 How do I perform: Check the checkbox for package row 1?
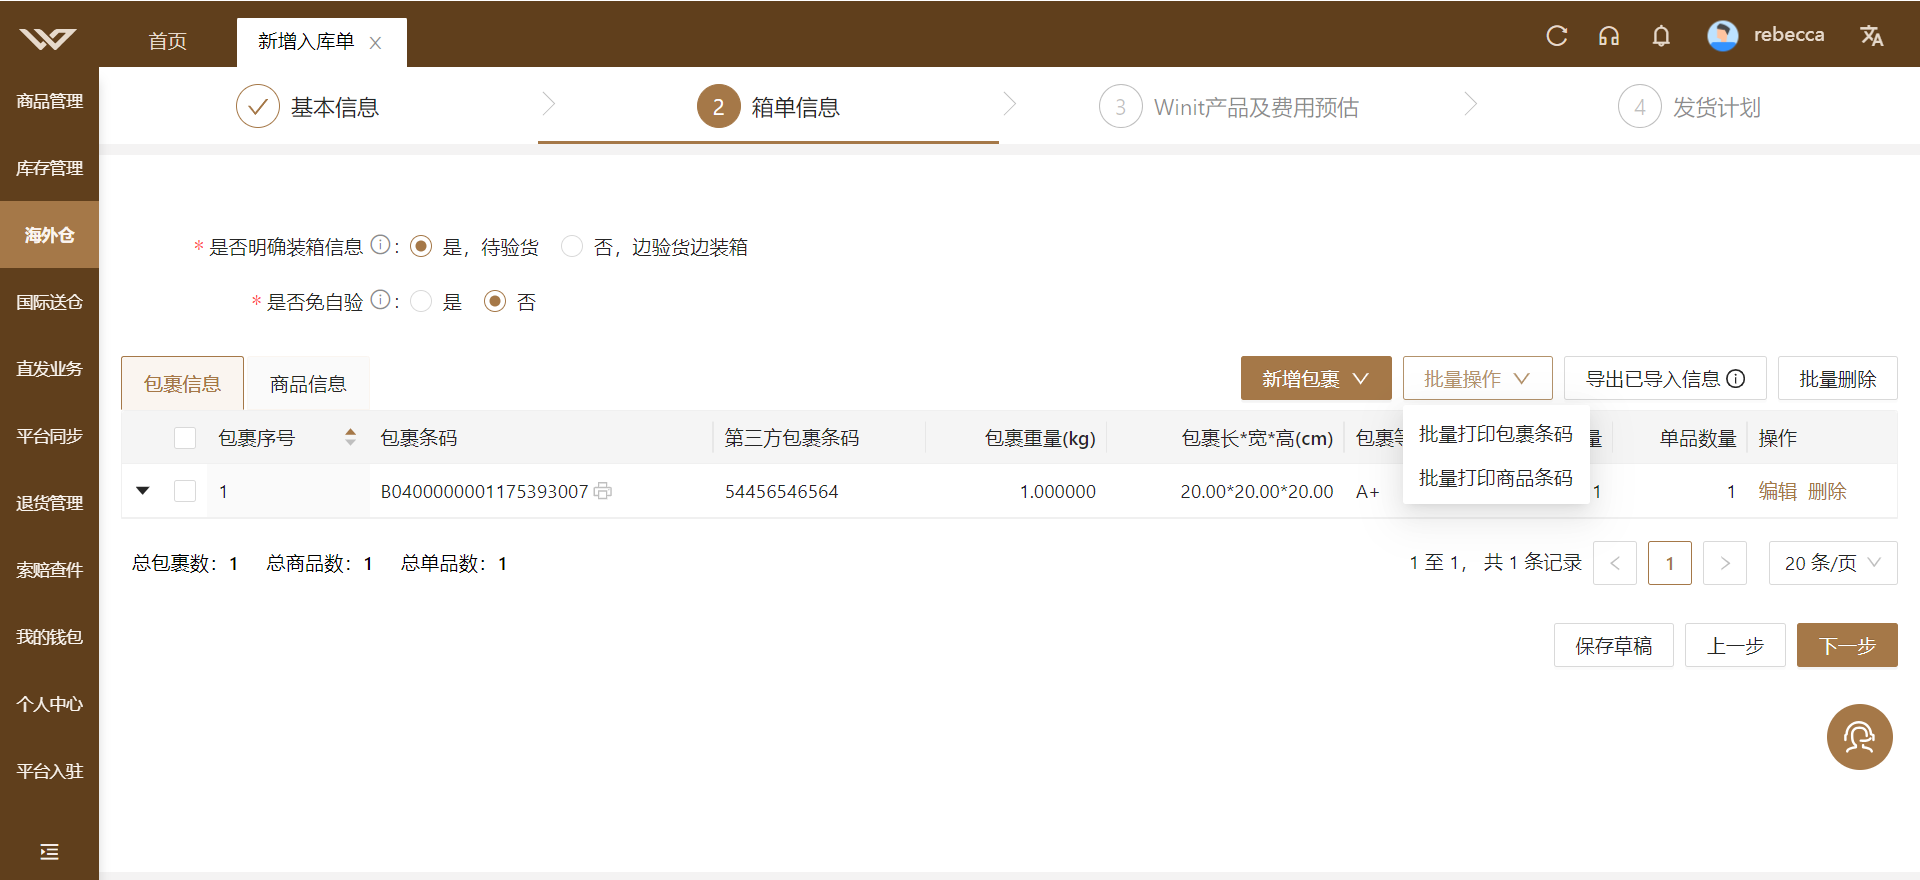coord(185,491)
